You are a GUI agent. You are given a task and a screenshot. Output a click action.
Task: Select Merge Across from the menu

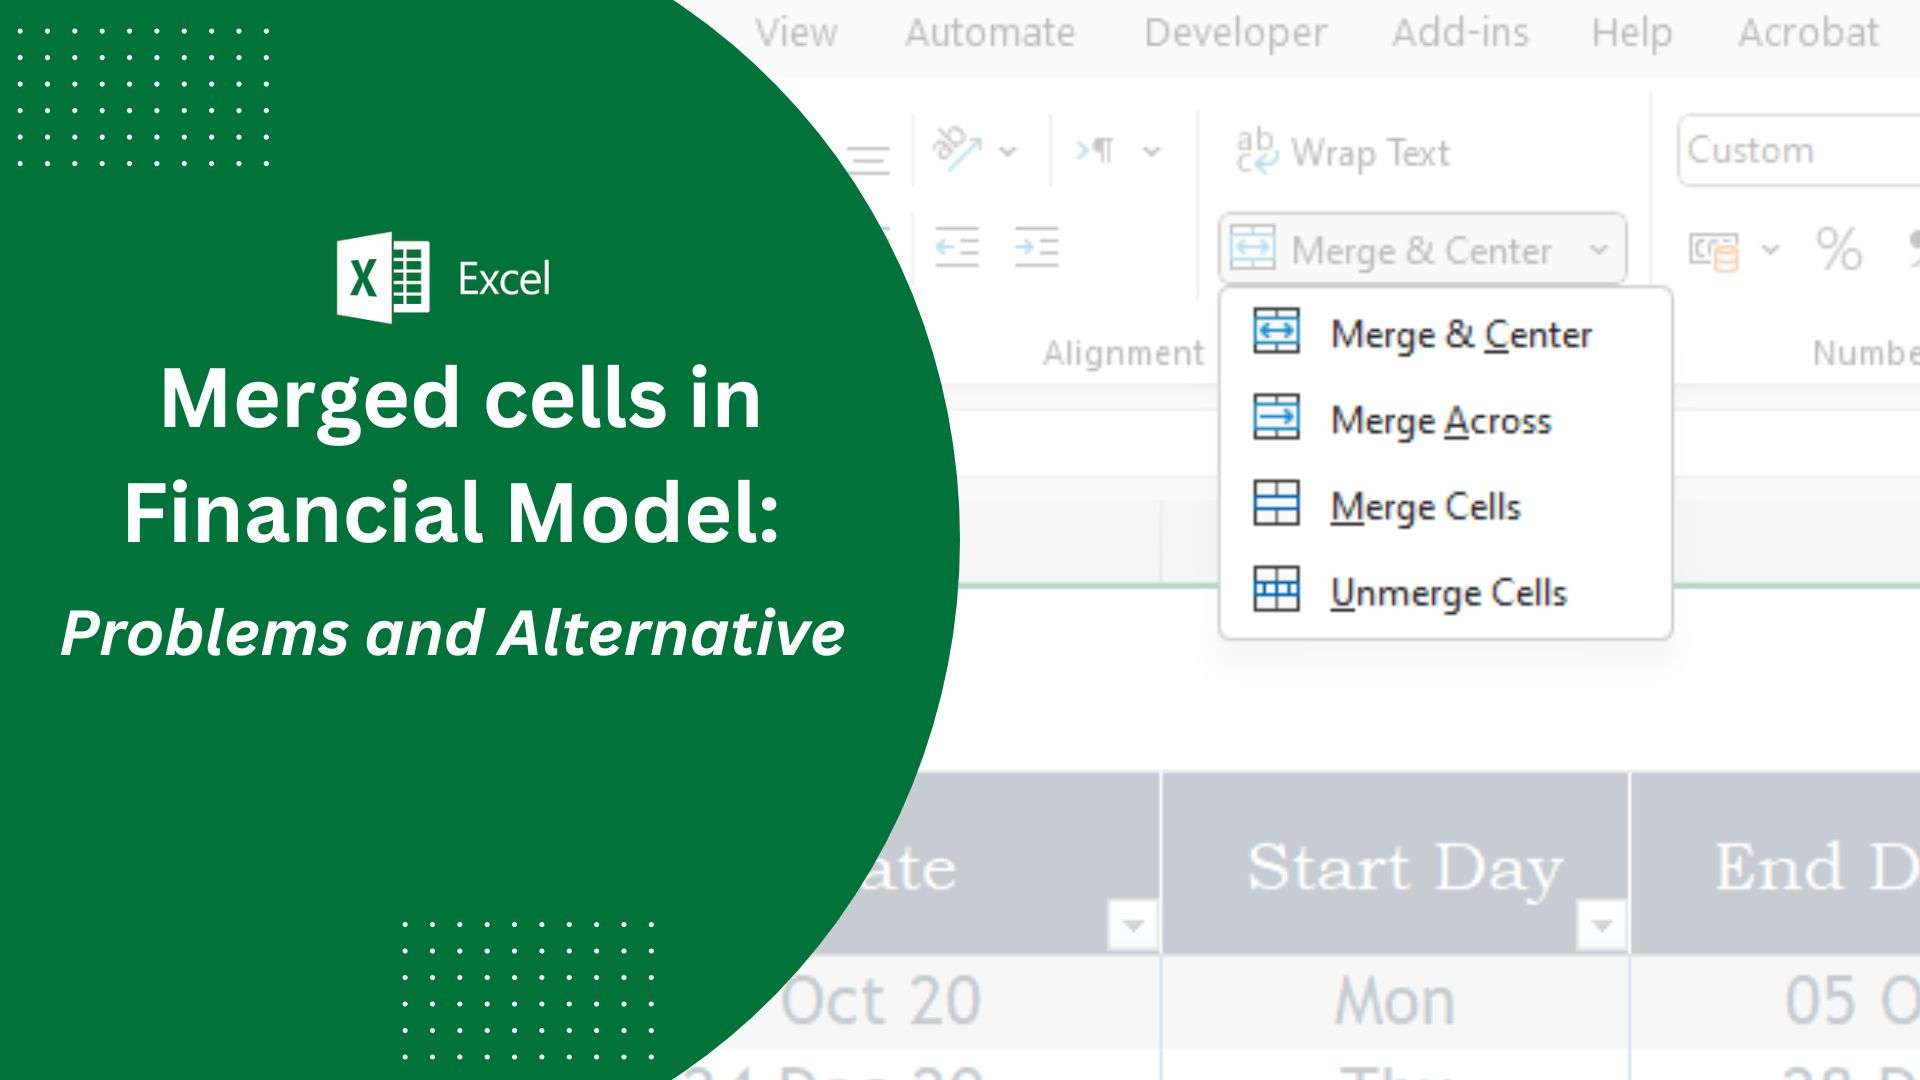(x=1440, y=421)
